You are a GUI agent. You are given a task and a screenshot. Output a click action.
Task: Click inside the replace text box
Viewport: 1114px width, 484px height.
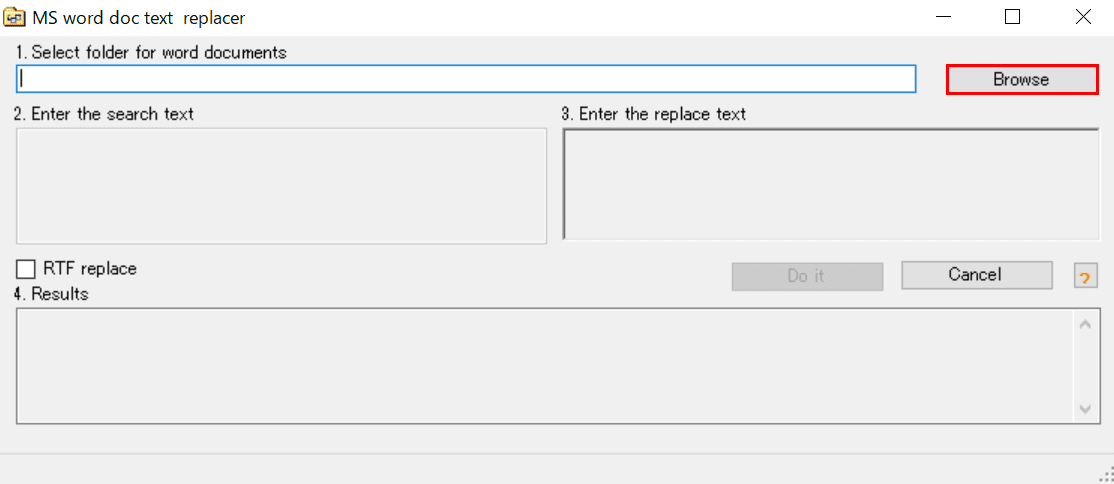pos(831,185)
